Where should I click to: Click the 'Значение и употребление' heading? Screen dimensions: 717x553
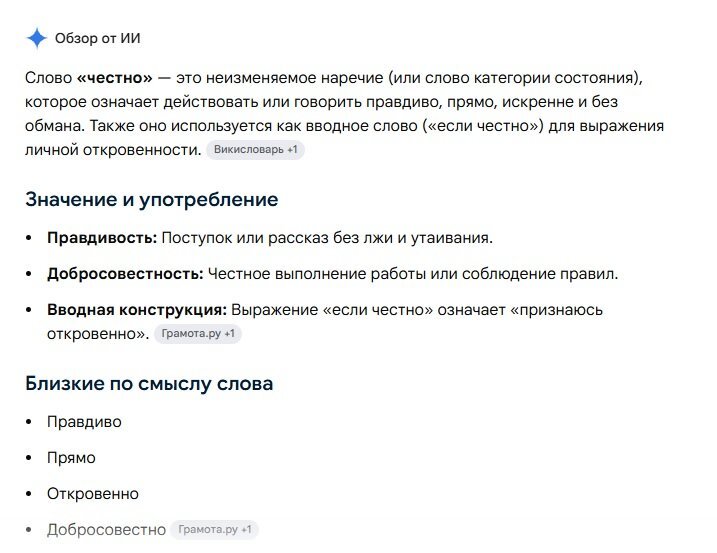pos(152,199)
